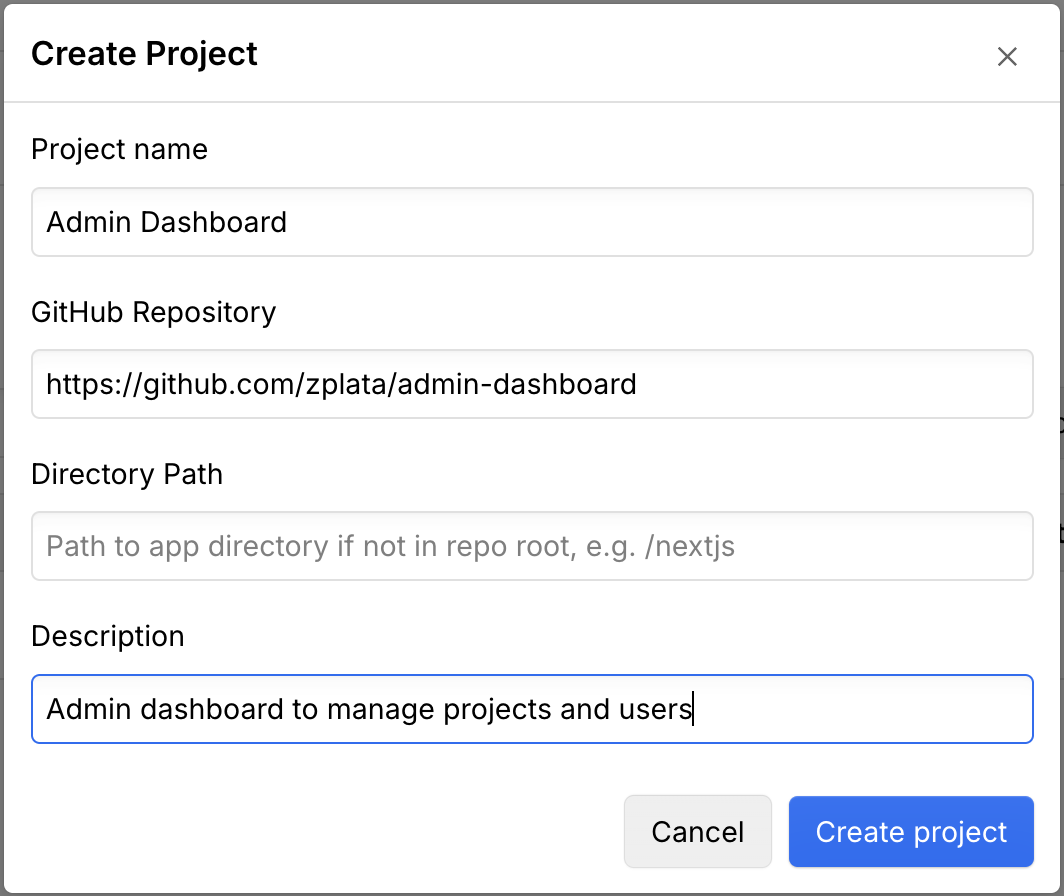Dismiss the dialog using Cancel
1064x896 pixels.
pyautogui.click(x=697, y=831)
